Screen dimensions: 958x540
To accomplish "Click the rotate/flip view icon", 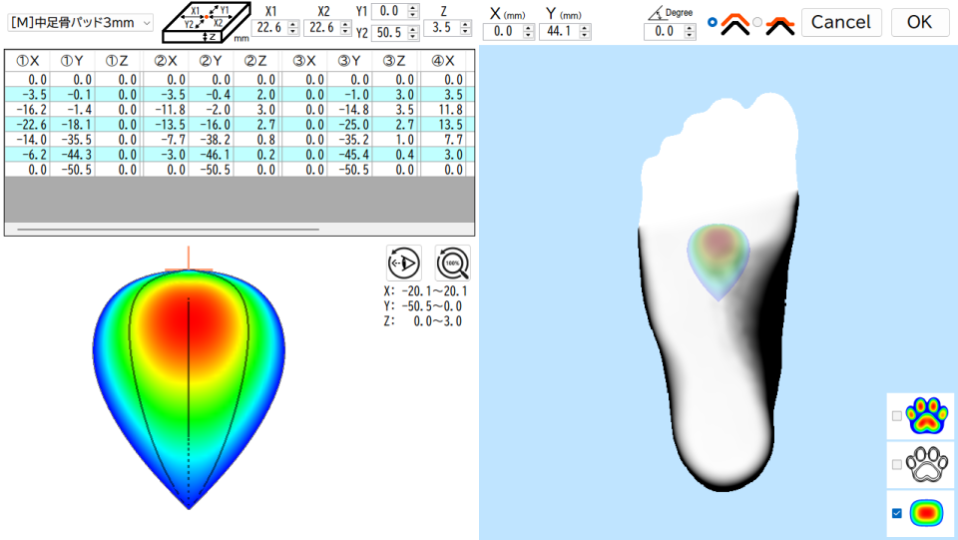I will [404, 263].
